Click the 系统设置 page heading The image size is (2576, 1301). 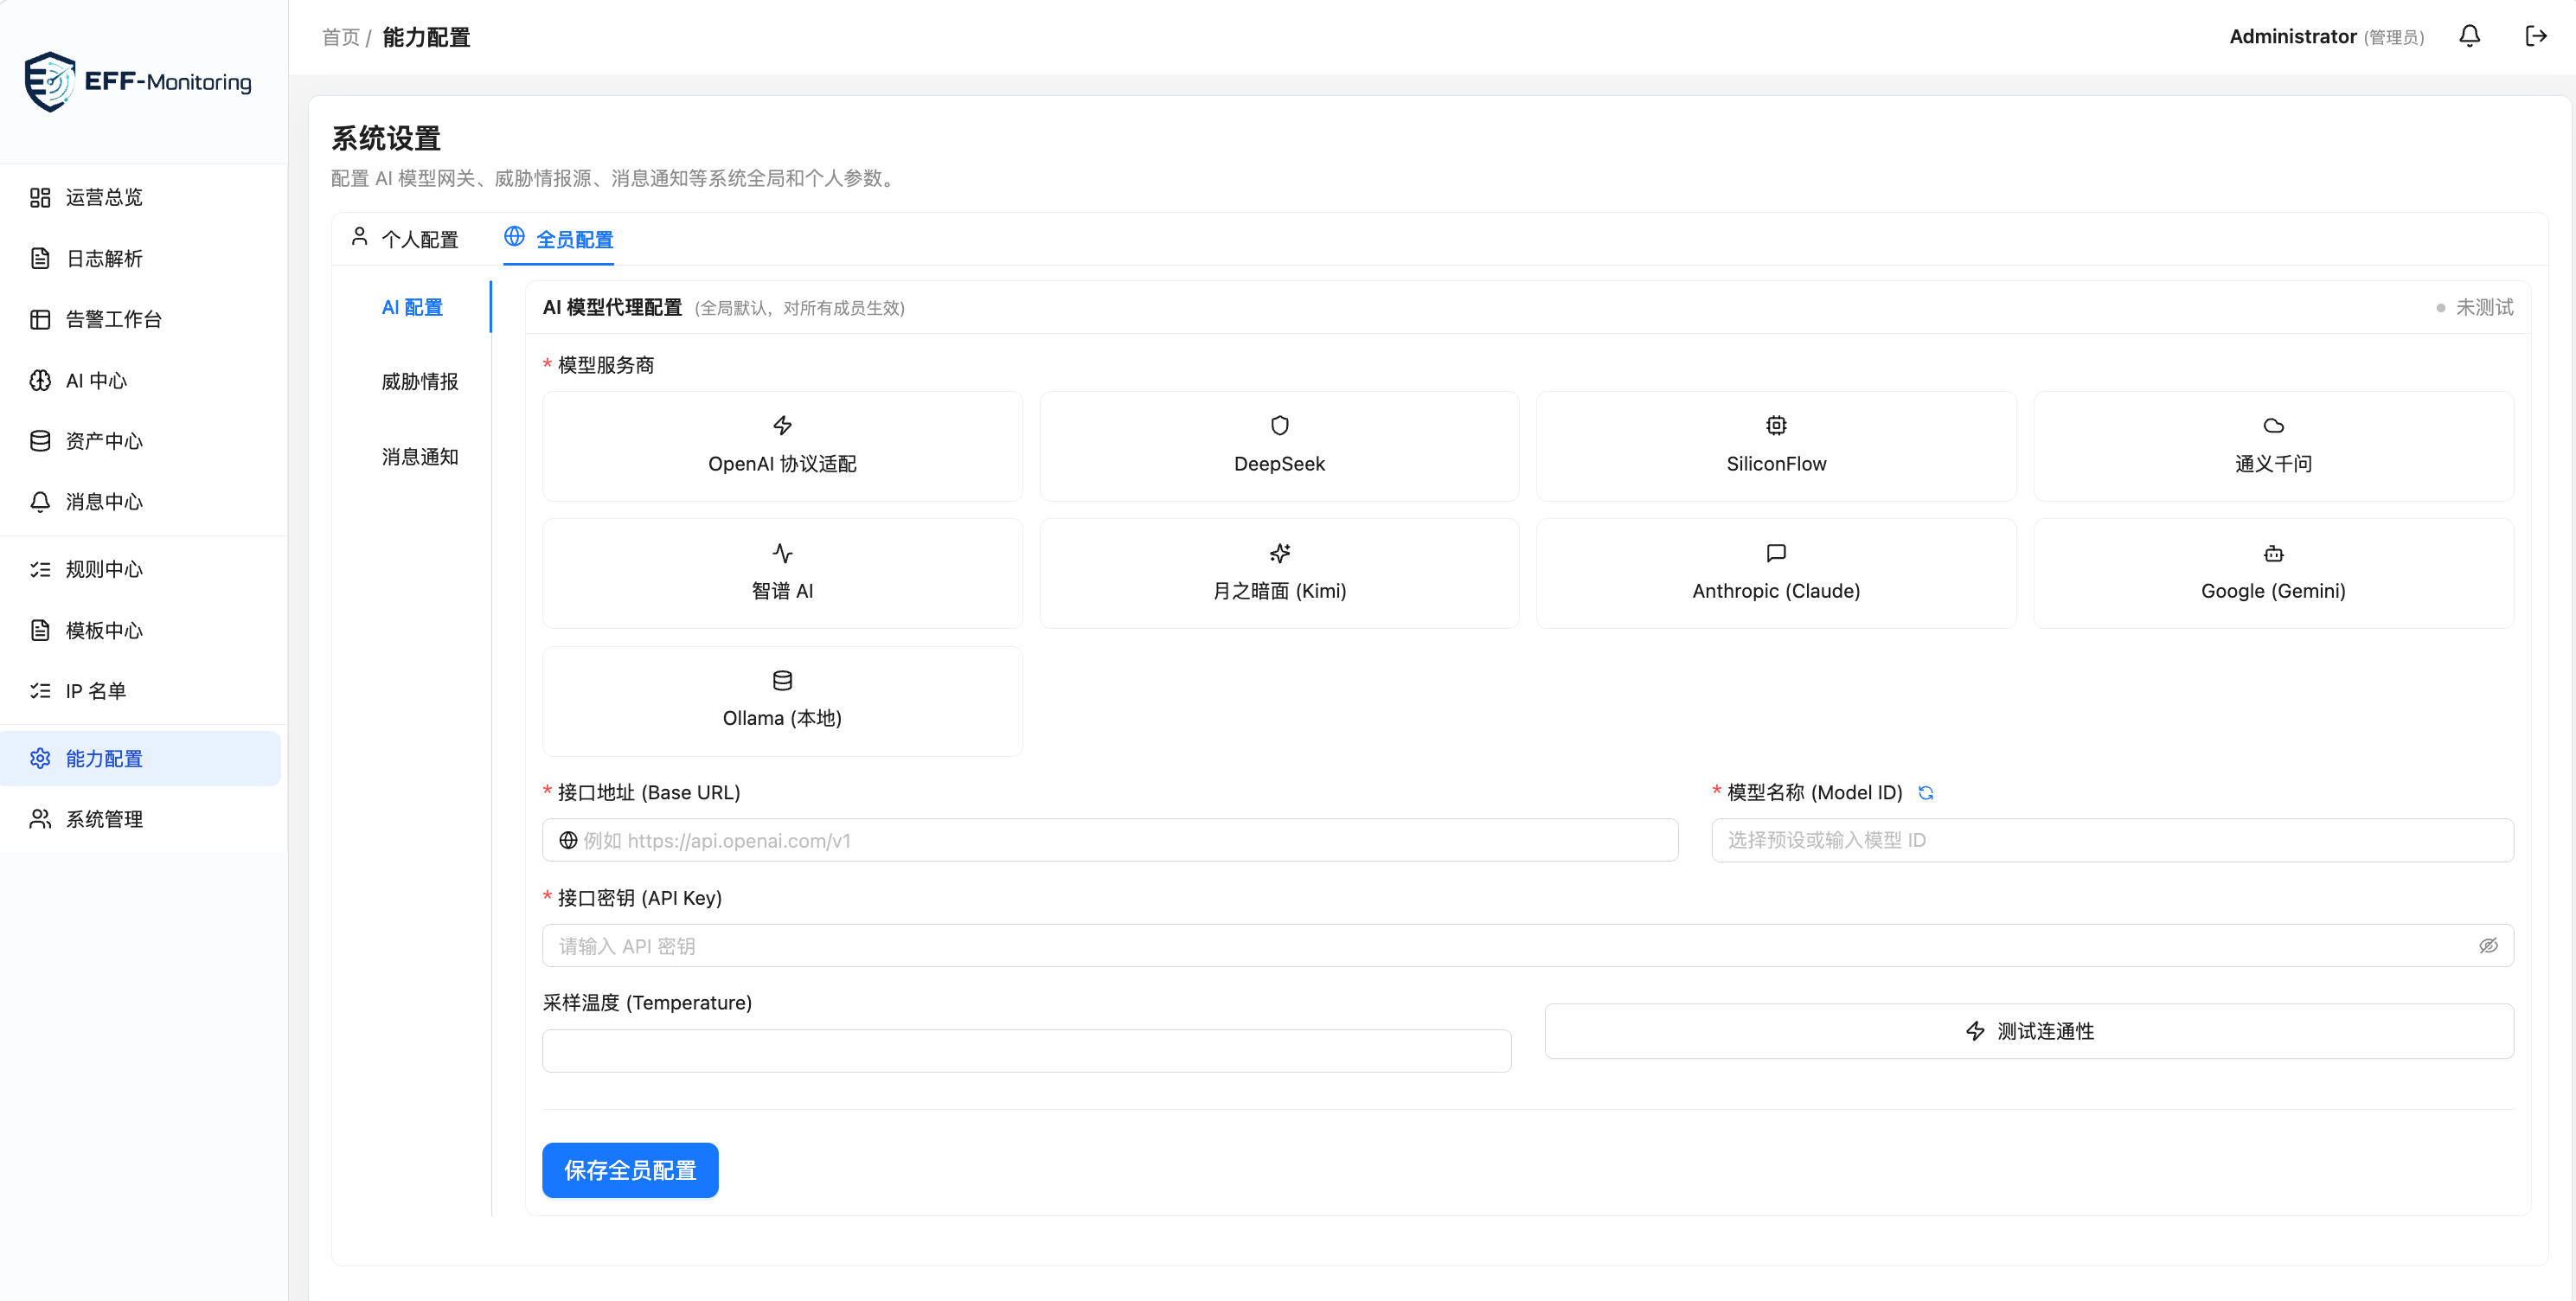(x=386, y=138)
